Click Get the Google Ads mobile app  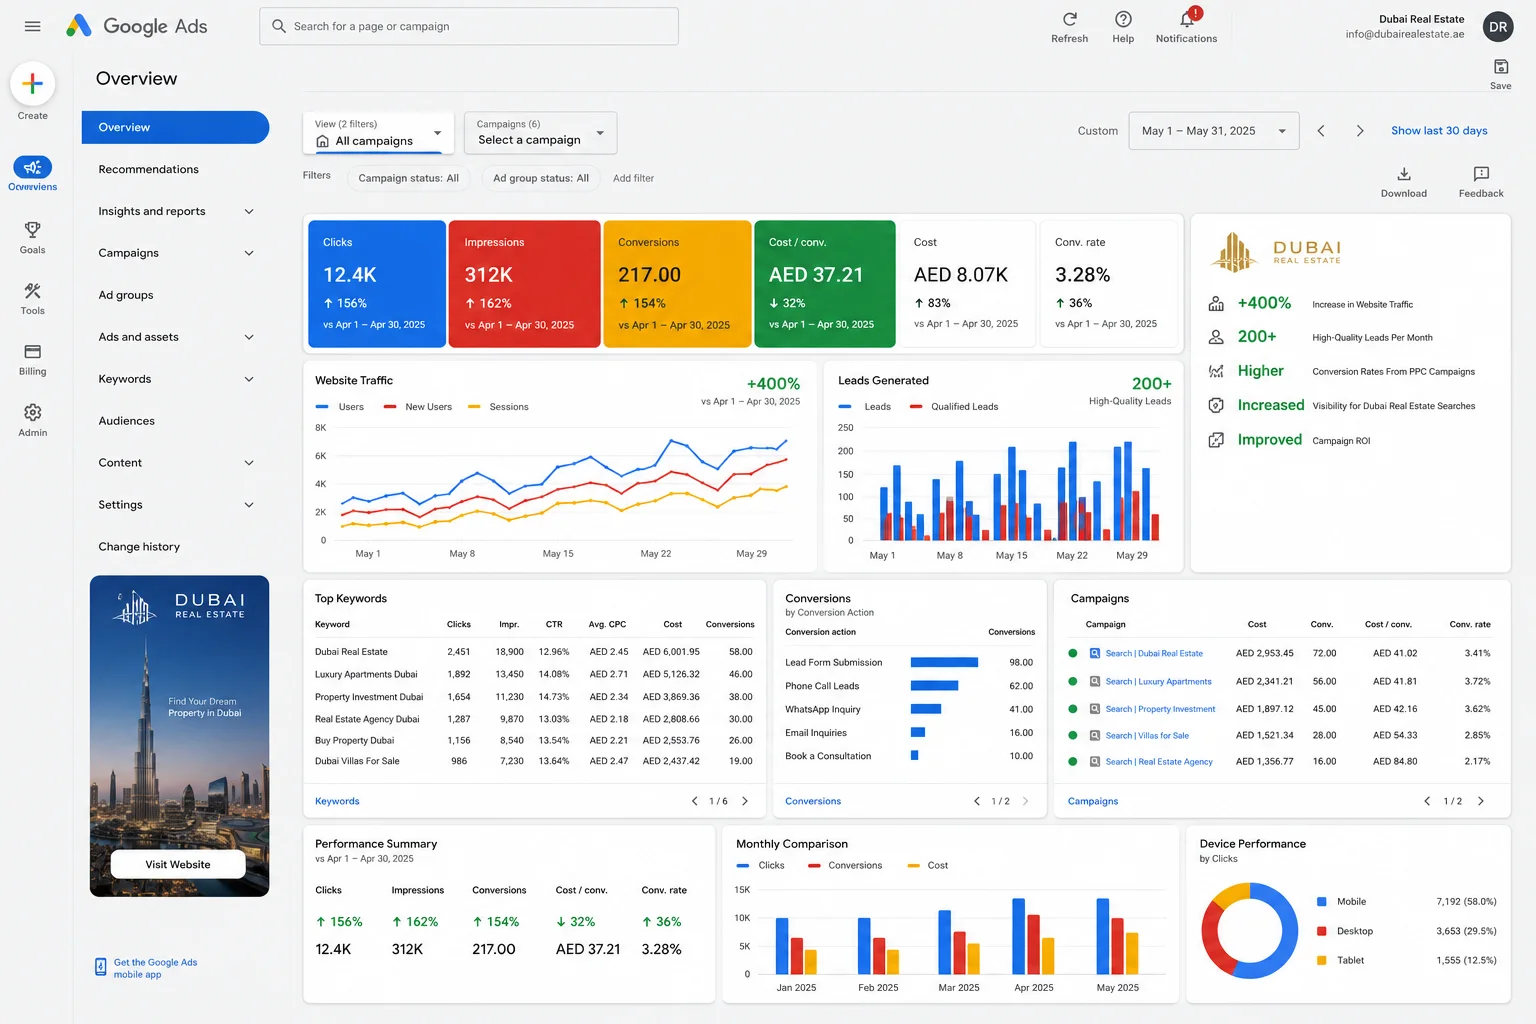point(155,968)
